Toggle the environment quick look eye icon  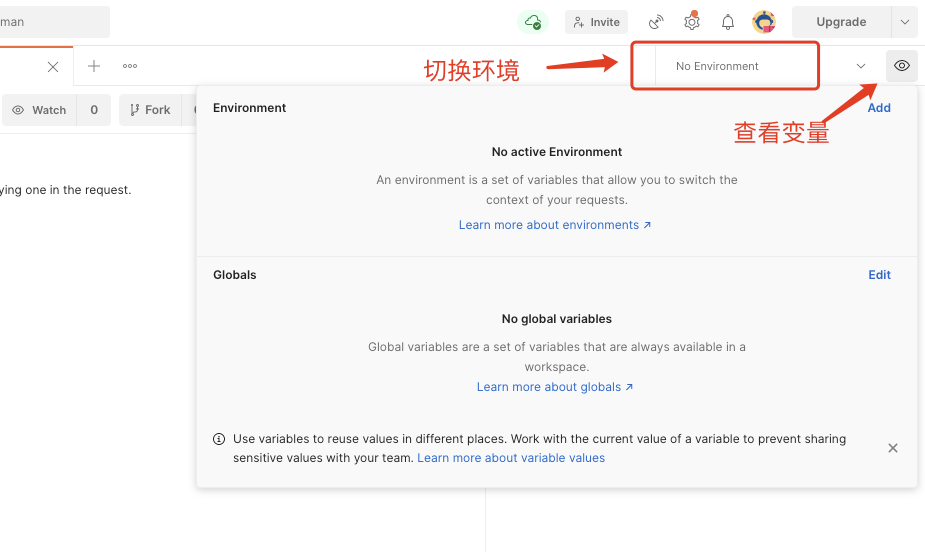[901, 65]
